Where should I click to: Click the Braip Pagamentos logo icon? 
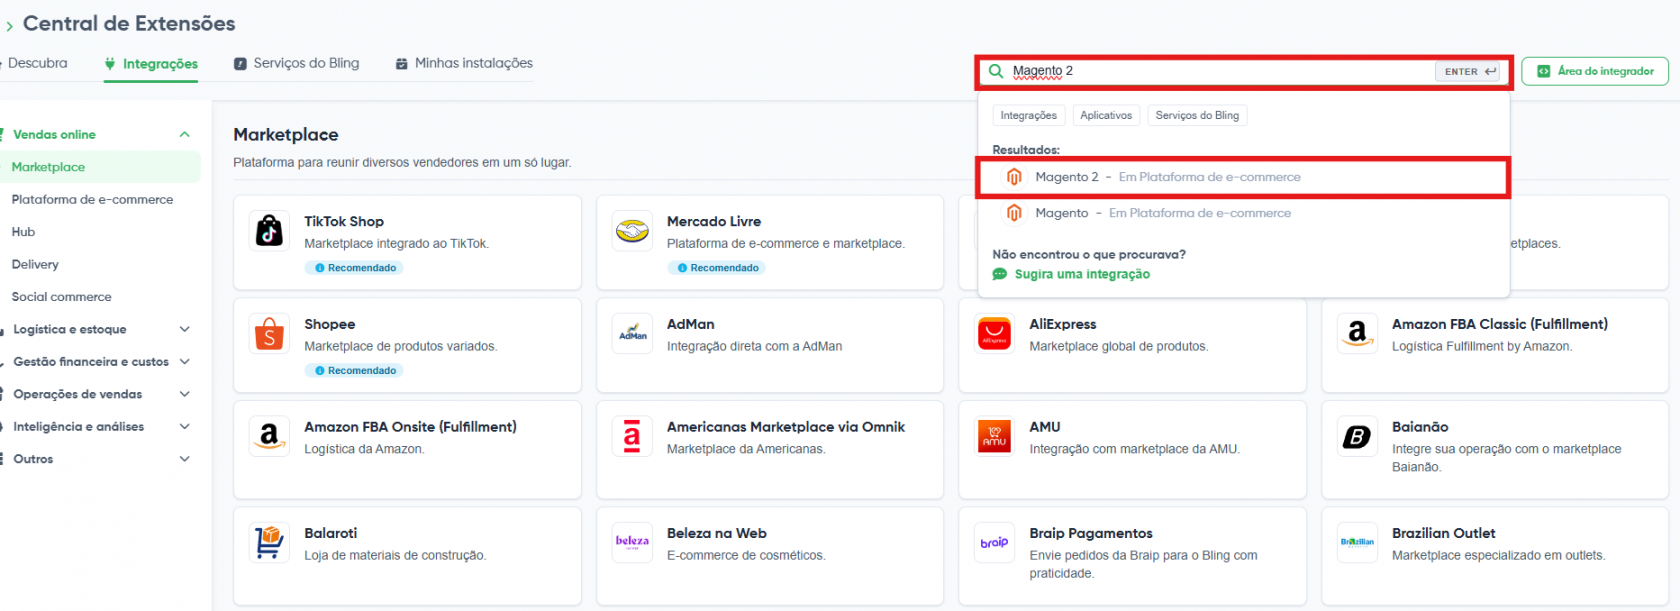[x=994, y=543]
